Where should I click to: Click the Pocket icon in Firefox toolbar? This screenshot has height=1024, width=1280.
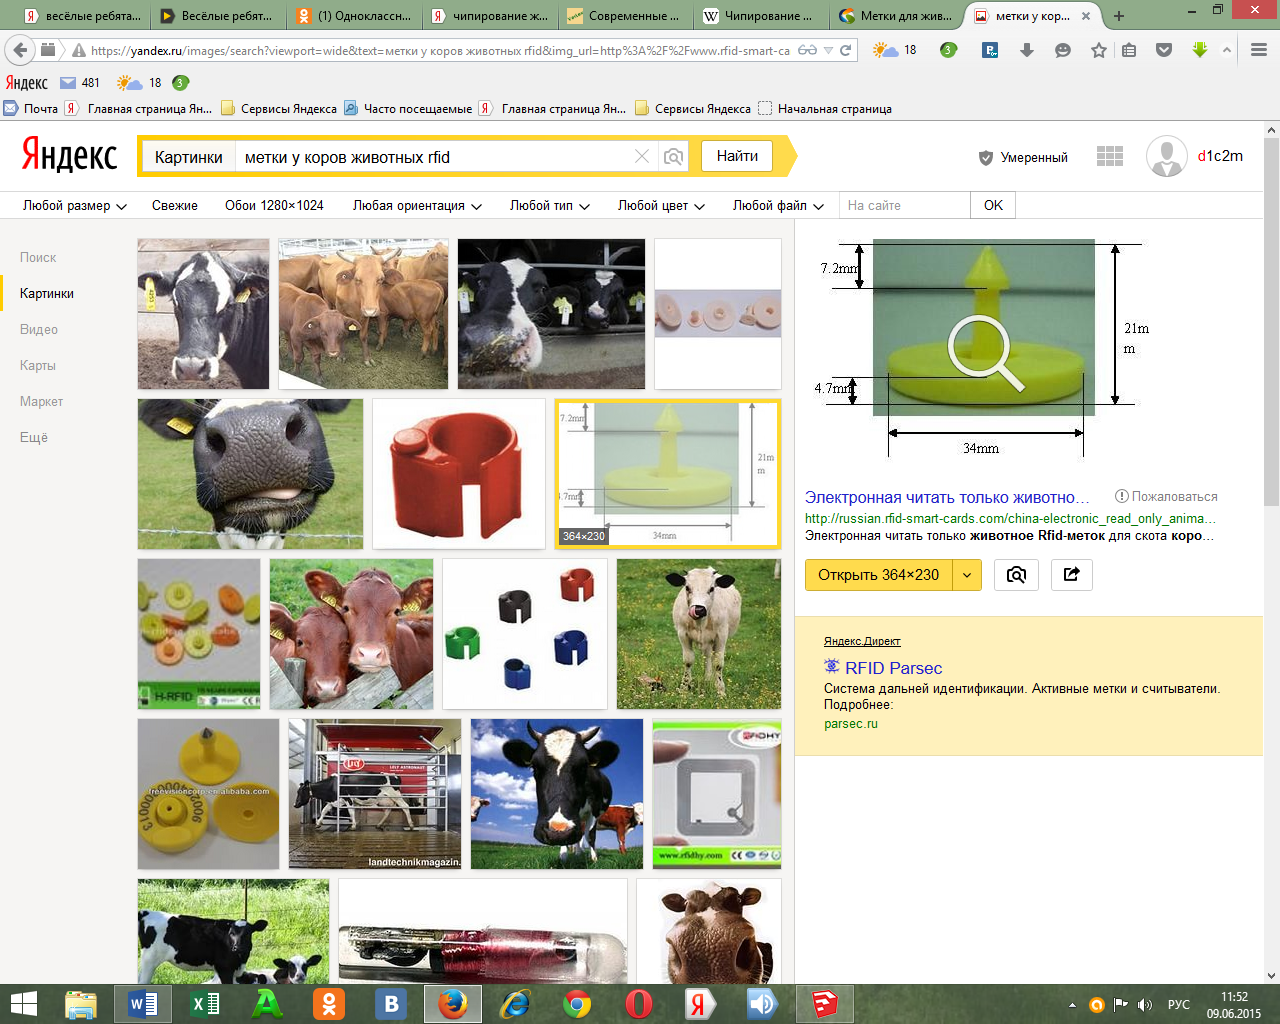pyautogui.click(x=1164, y=50)
